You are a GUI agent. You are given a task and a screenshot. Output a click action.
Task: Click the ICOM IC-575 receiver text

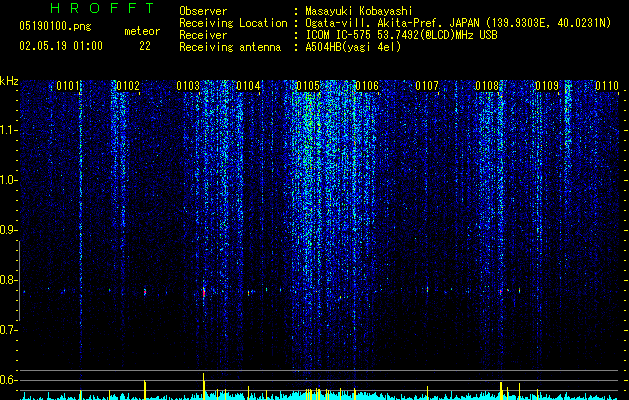point(401,35)
